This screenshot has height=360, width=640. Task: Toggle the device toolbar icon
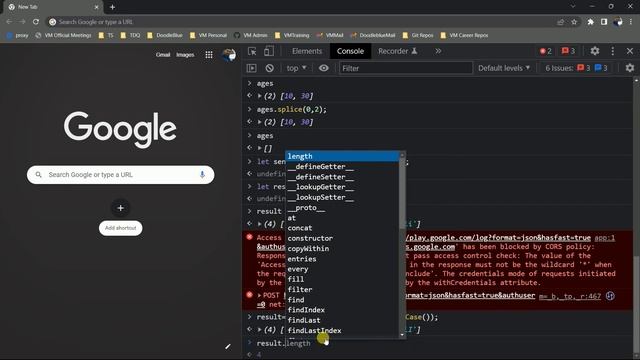(269, 51)
